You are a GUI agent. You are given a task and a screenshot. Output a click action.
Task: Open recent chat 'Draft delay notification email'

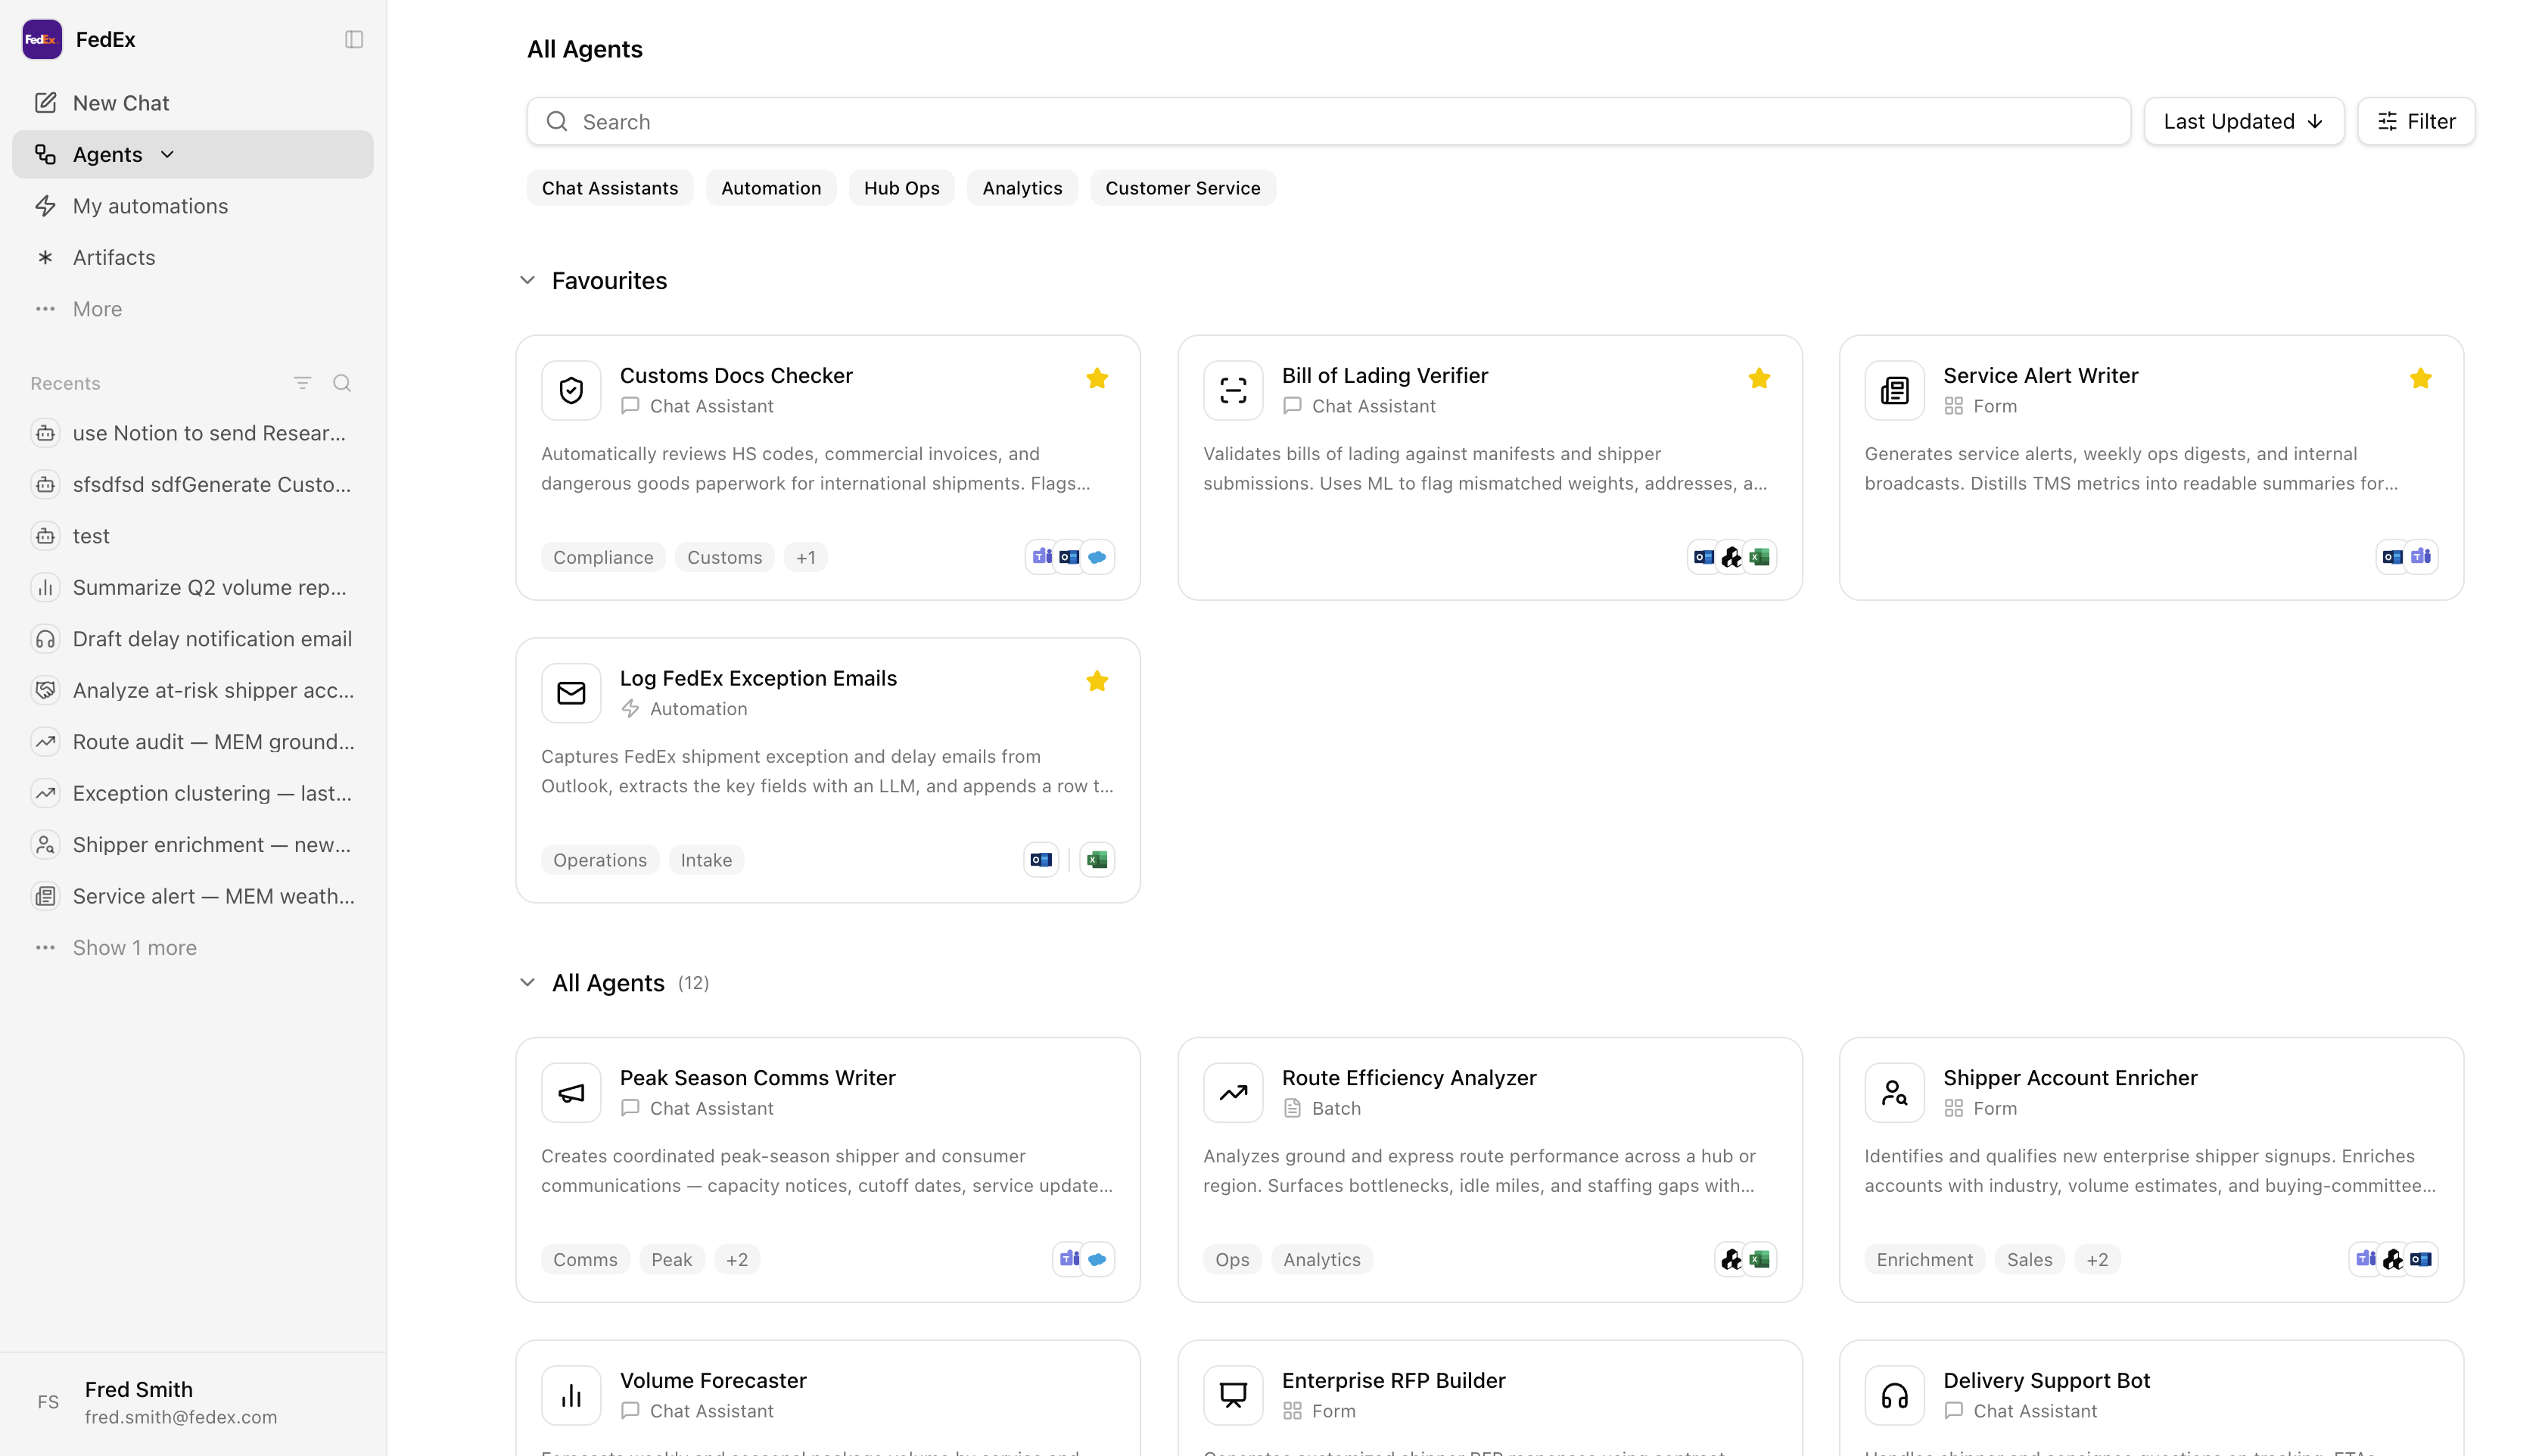click(193, 639)
